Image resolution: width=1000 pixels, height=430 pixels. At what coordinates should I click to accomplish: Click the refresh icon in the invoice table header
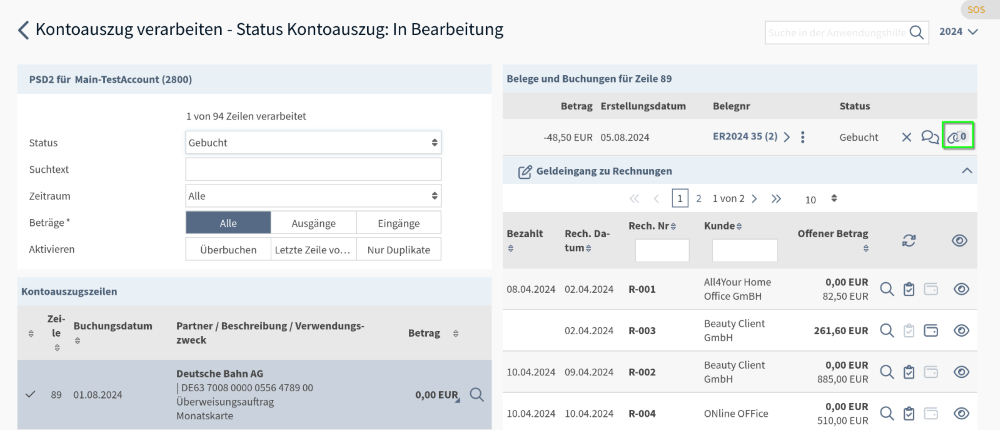(x=908, y=240)
